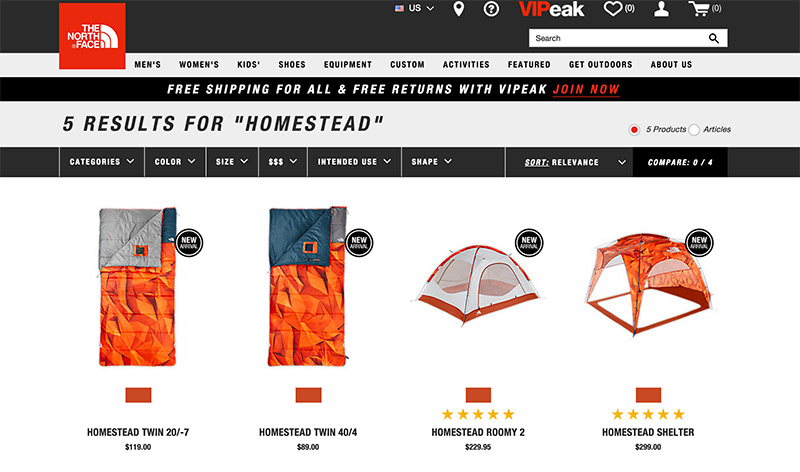View wishlist heart icon
The image size is (800, 472).
[x=619, y=8]
